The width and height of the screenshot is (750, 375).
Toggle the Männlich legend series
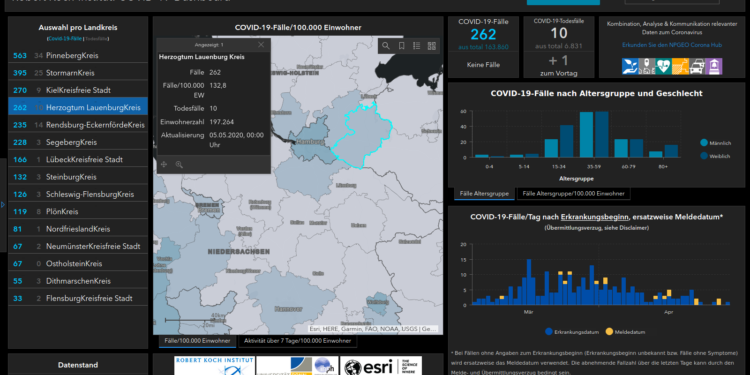click(x=716, y=143)
